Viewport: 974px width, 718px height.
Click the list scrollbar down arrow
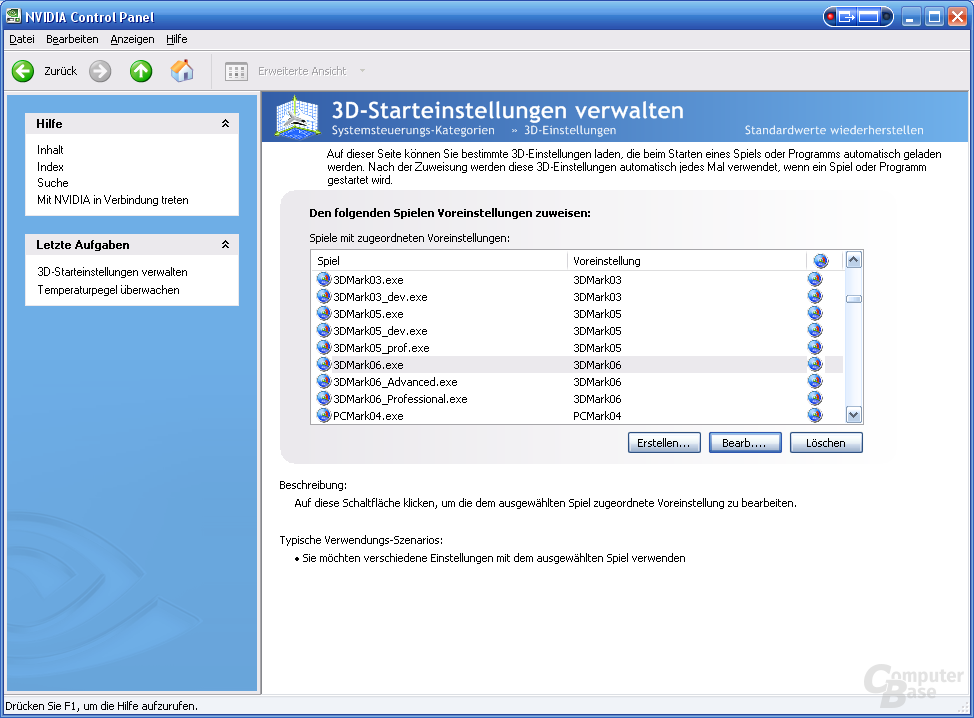[854, 415]
